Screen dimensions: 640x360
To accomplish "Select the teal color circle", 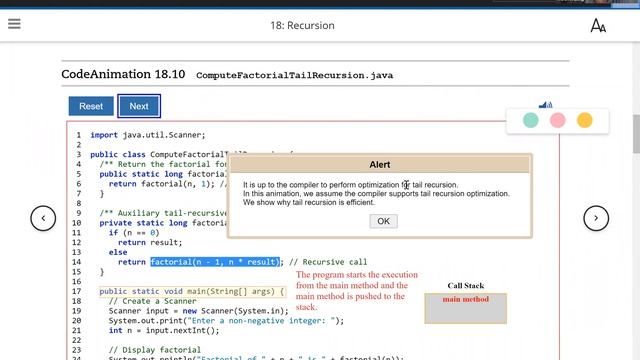I will tap(531, 120).
